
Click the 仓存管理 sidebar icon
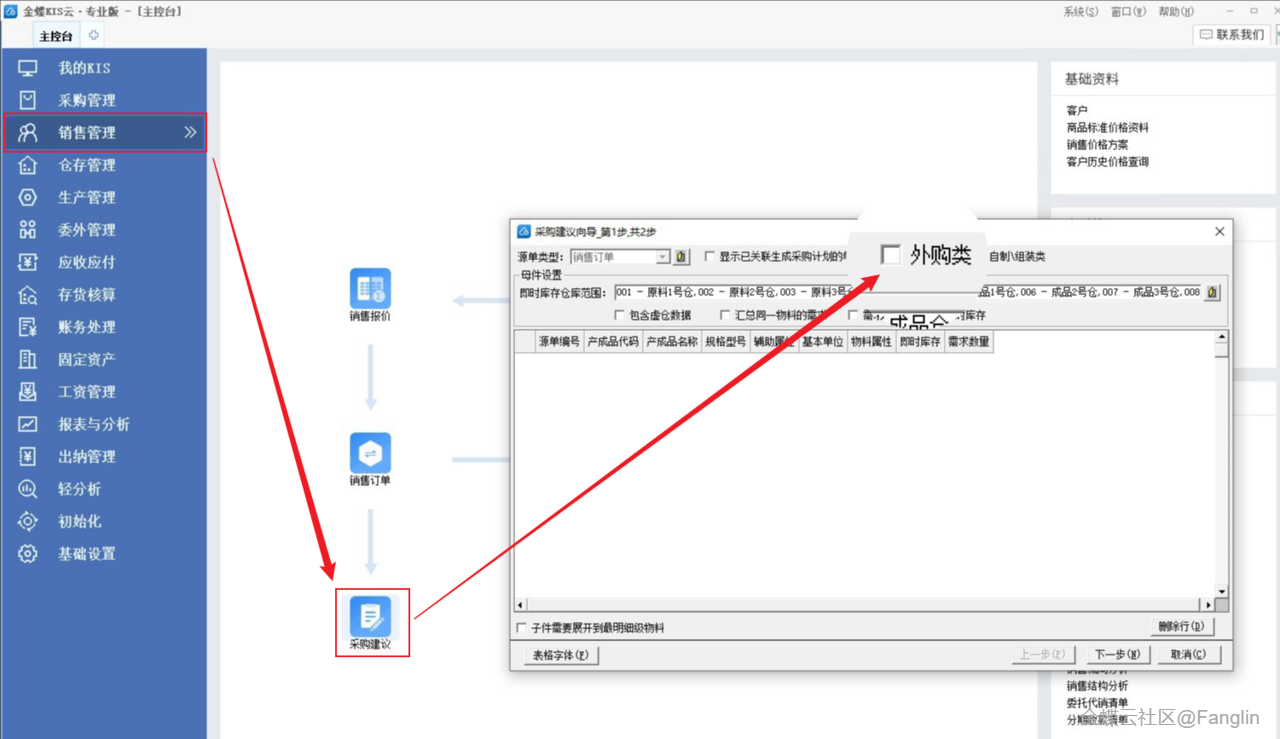28,165
